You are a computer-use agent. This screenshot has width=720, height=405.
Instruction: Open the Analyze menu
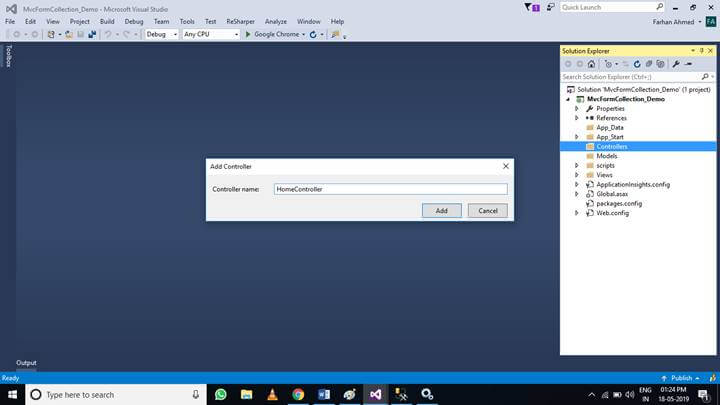276,22
